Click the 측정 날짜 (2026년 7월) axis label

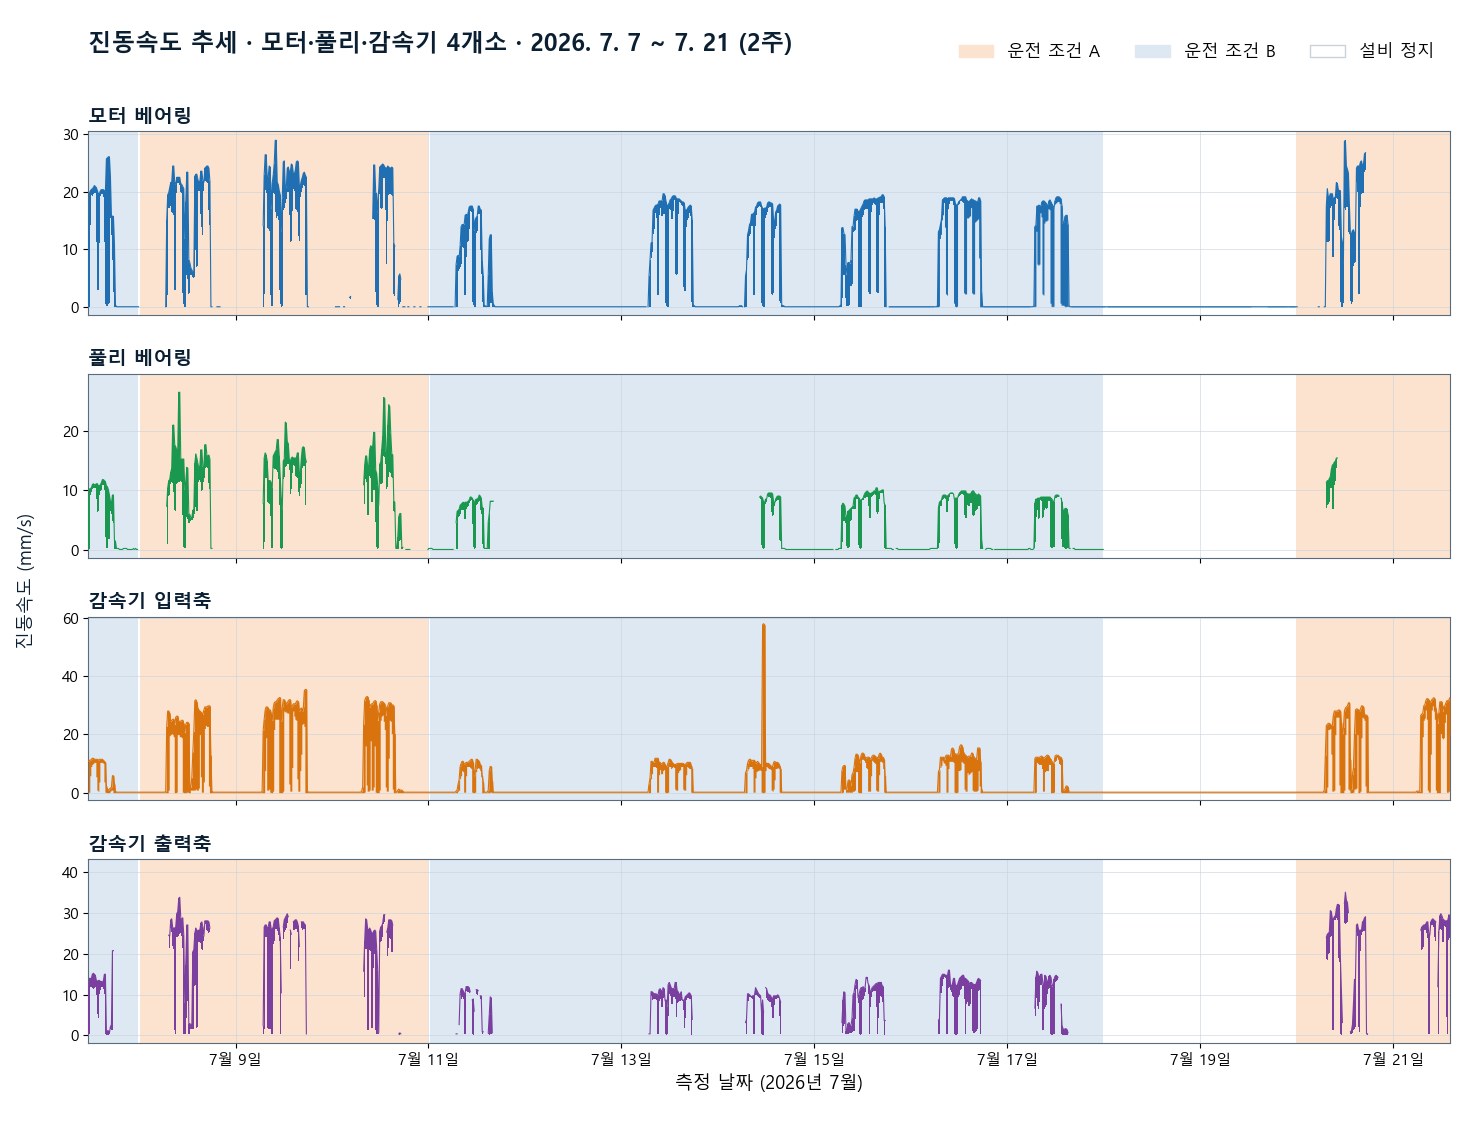click(x=769, y=1082)
